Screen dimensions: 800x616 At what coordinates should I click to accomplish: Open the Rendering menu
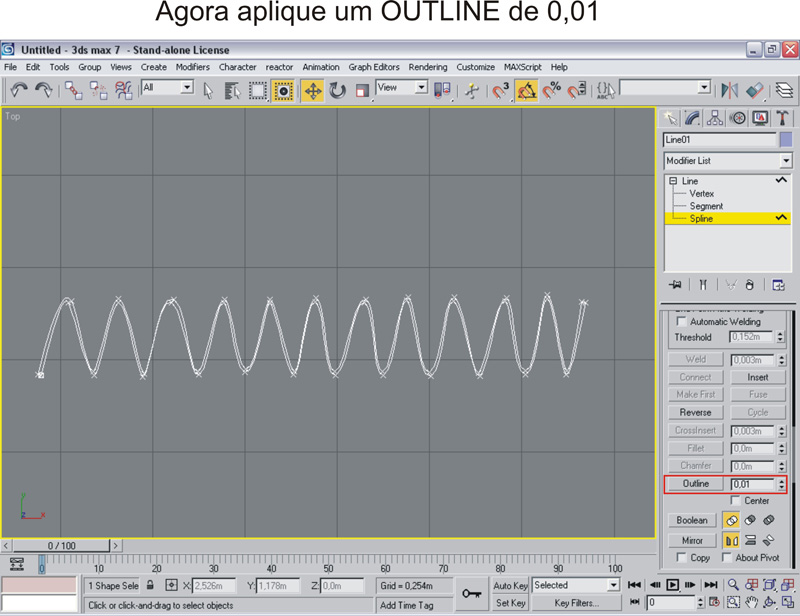coord(428,67)
